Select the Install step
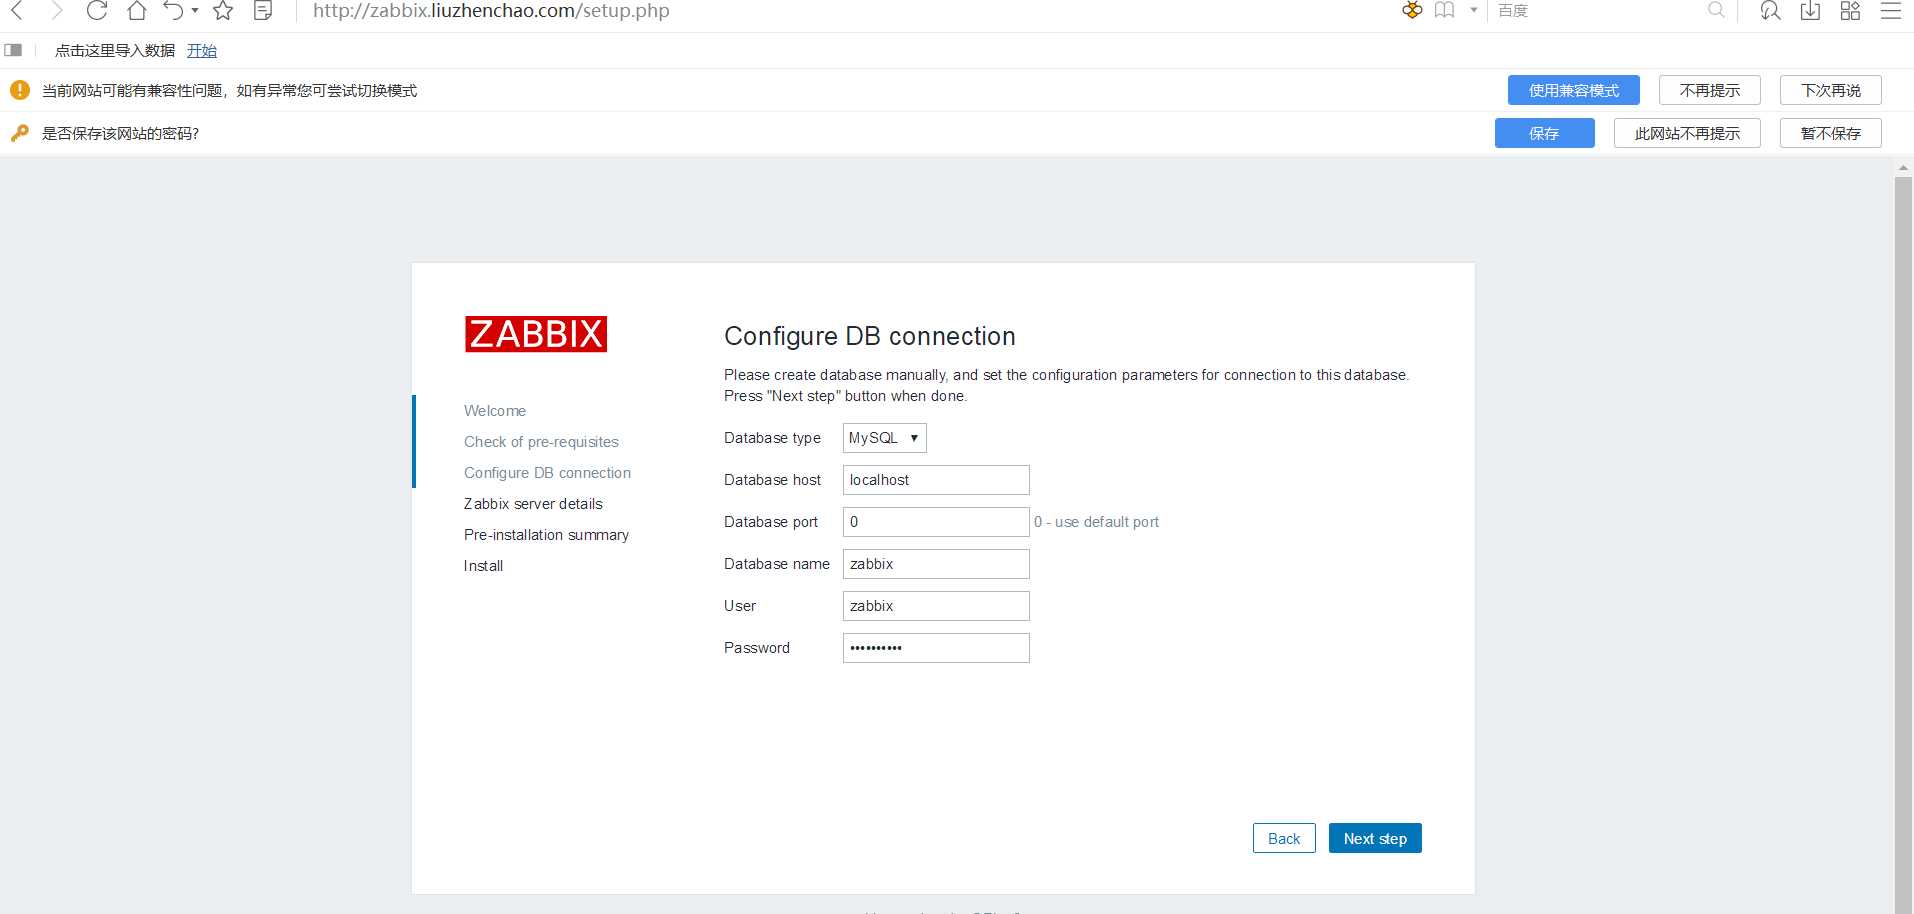This screenshot has width=1914, height=914. pyautogui.click(x=483, y=566)
